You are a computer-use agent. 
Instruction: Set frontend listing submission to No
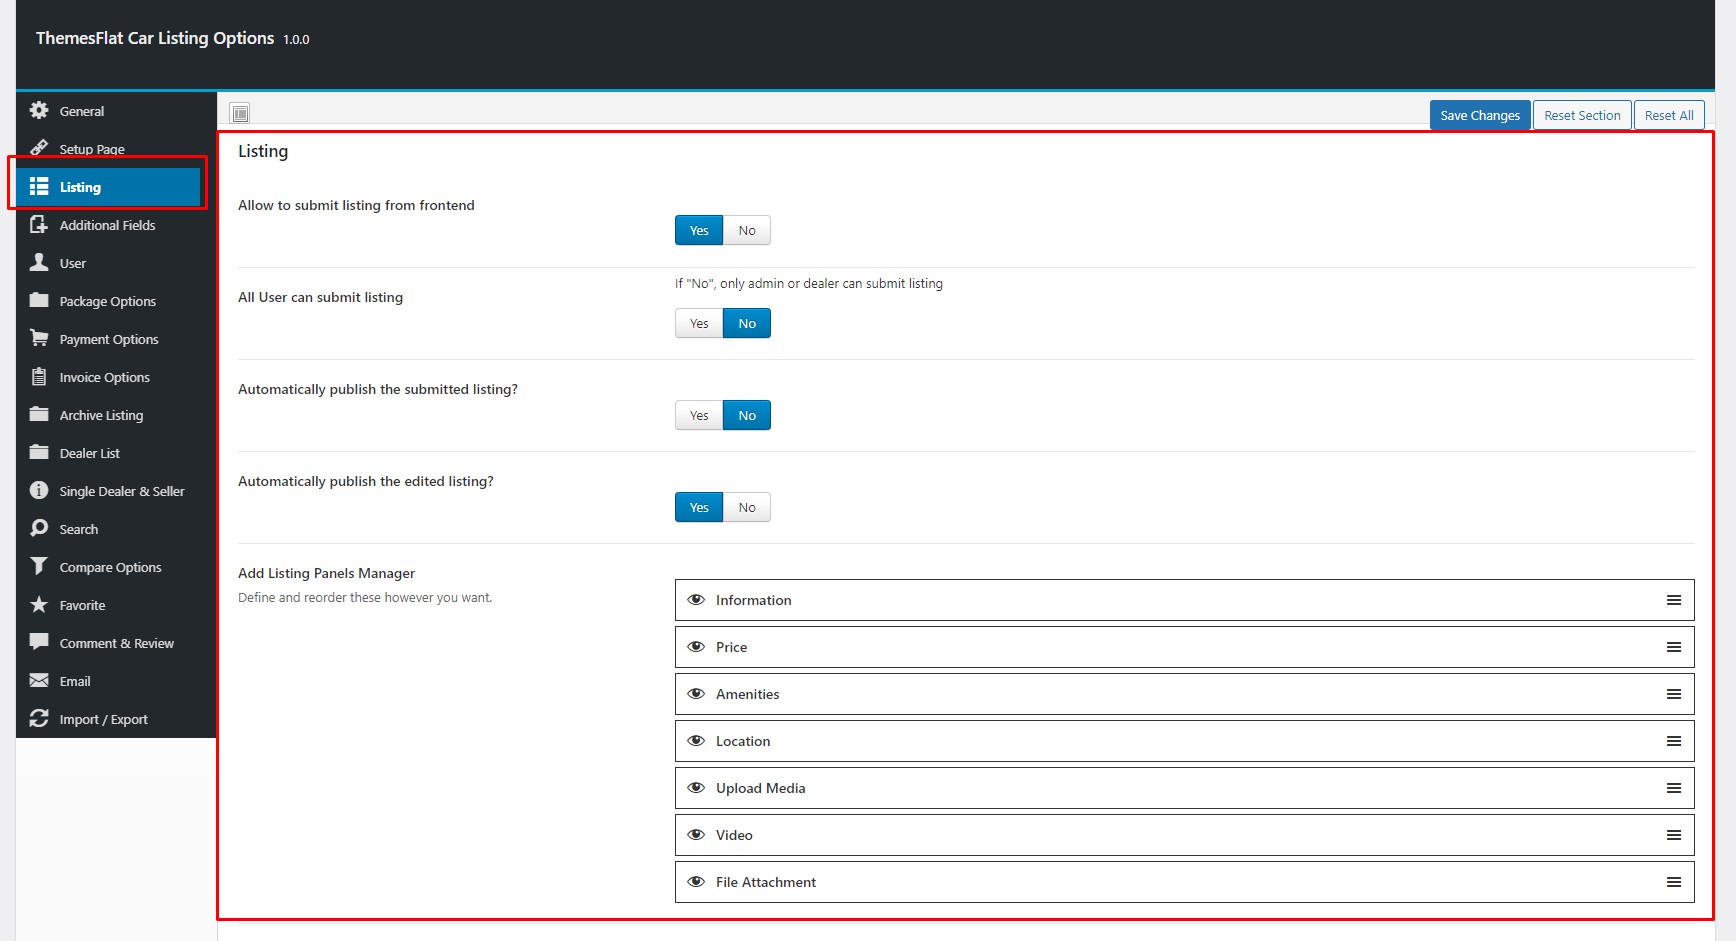(x=747, y=230)
